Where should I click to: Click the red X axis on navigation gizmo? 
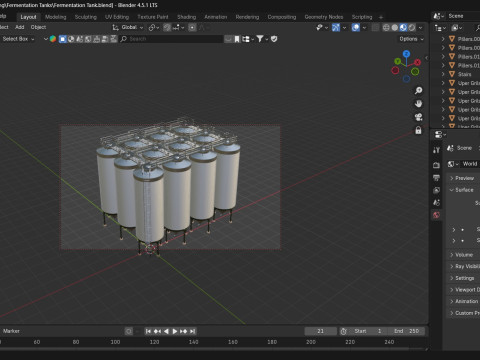click(x=417, y=62)
